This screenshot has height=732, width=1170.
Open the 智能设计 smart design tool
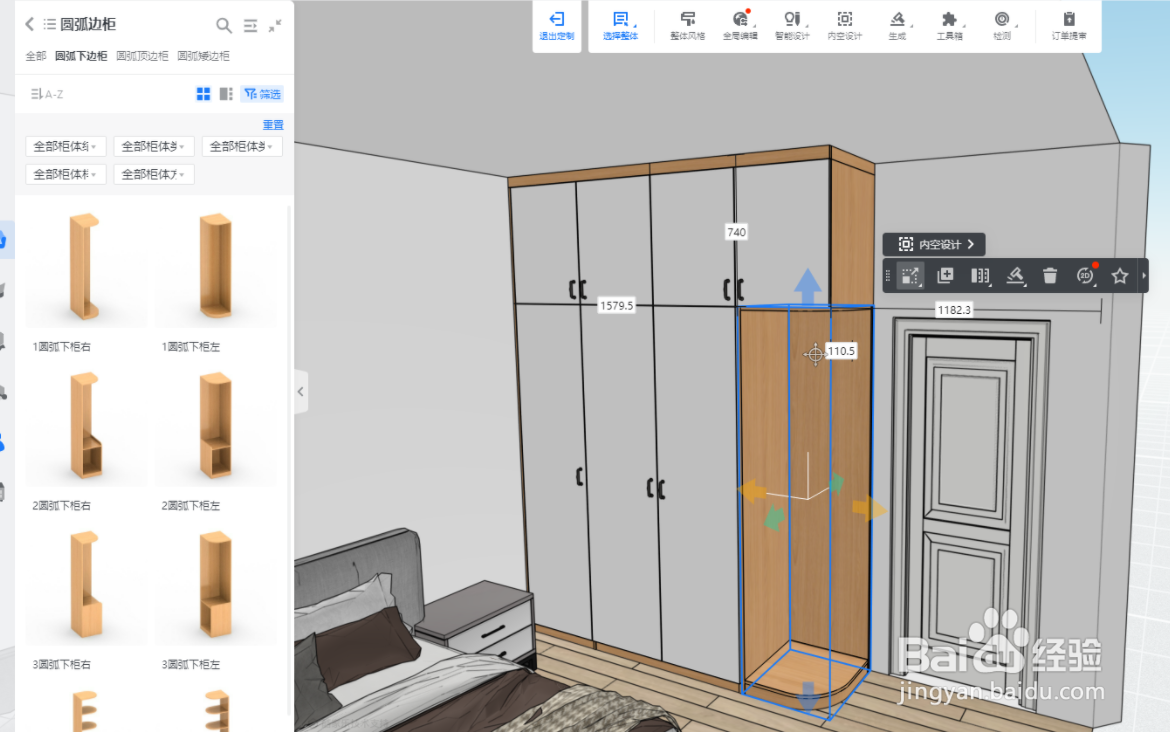pyautogui.click(x=792, y=25)
